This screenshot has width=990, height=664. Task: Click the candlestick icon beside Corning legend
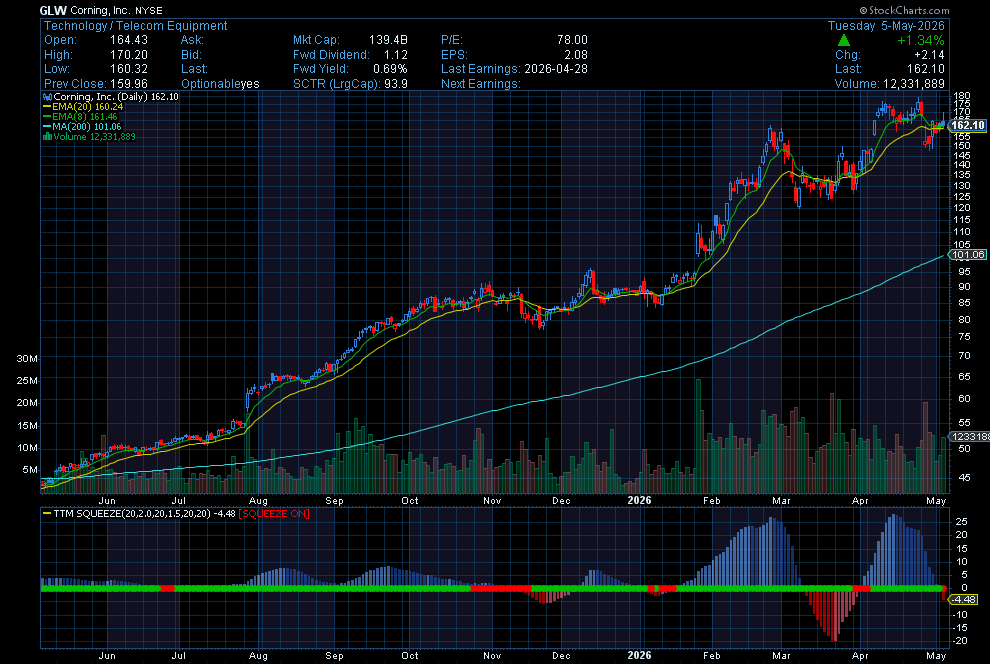(47, 97)
